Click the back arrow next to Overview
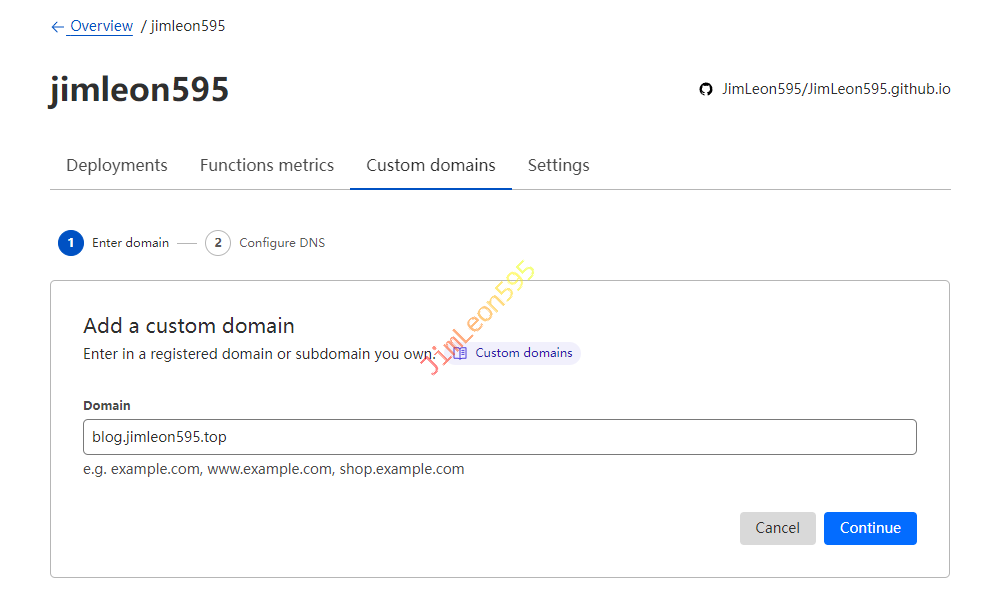The image size is (1001, 610). click(x=57, y=27)
